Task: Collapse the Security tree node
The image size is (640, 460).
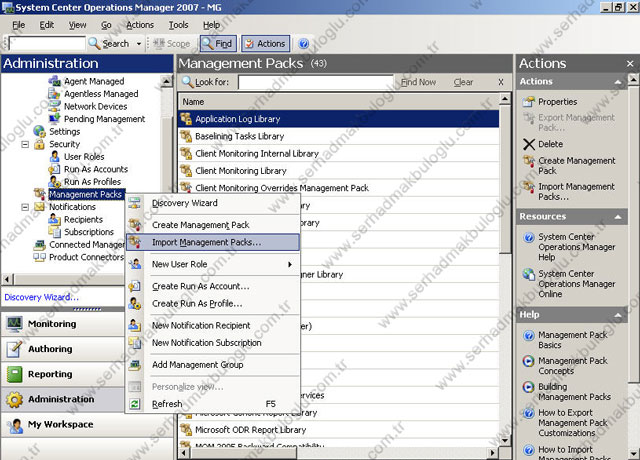Action: (25, 144)
